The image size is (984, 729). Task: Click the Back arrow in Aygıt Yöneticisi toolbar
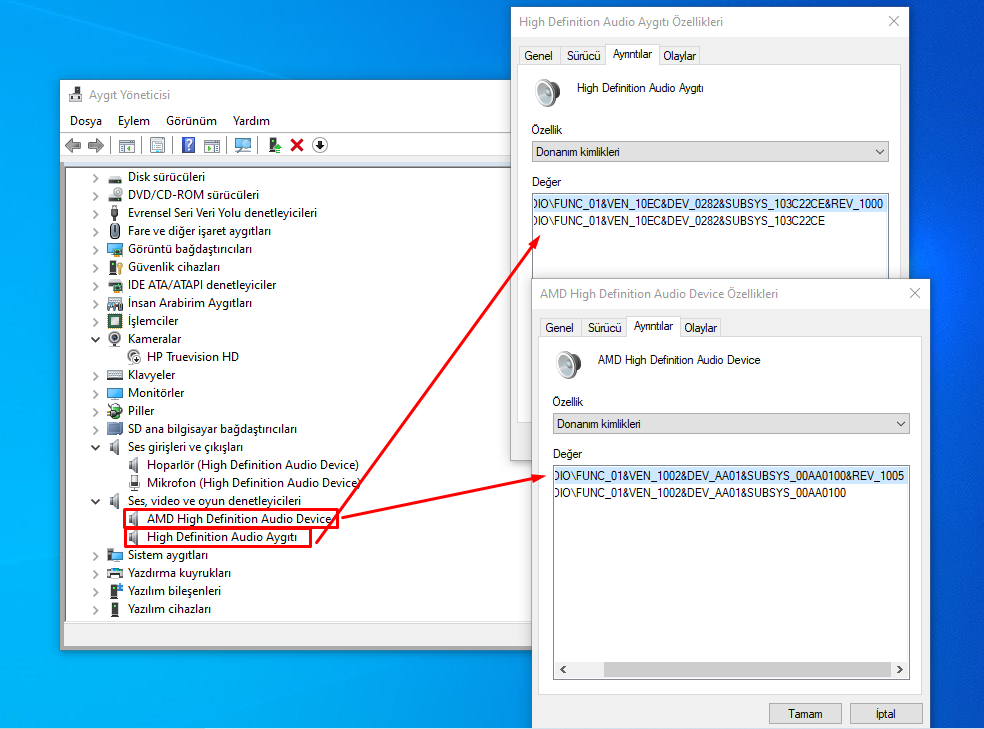[73, 146]
